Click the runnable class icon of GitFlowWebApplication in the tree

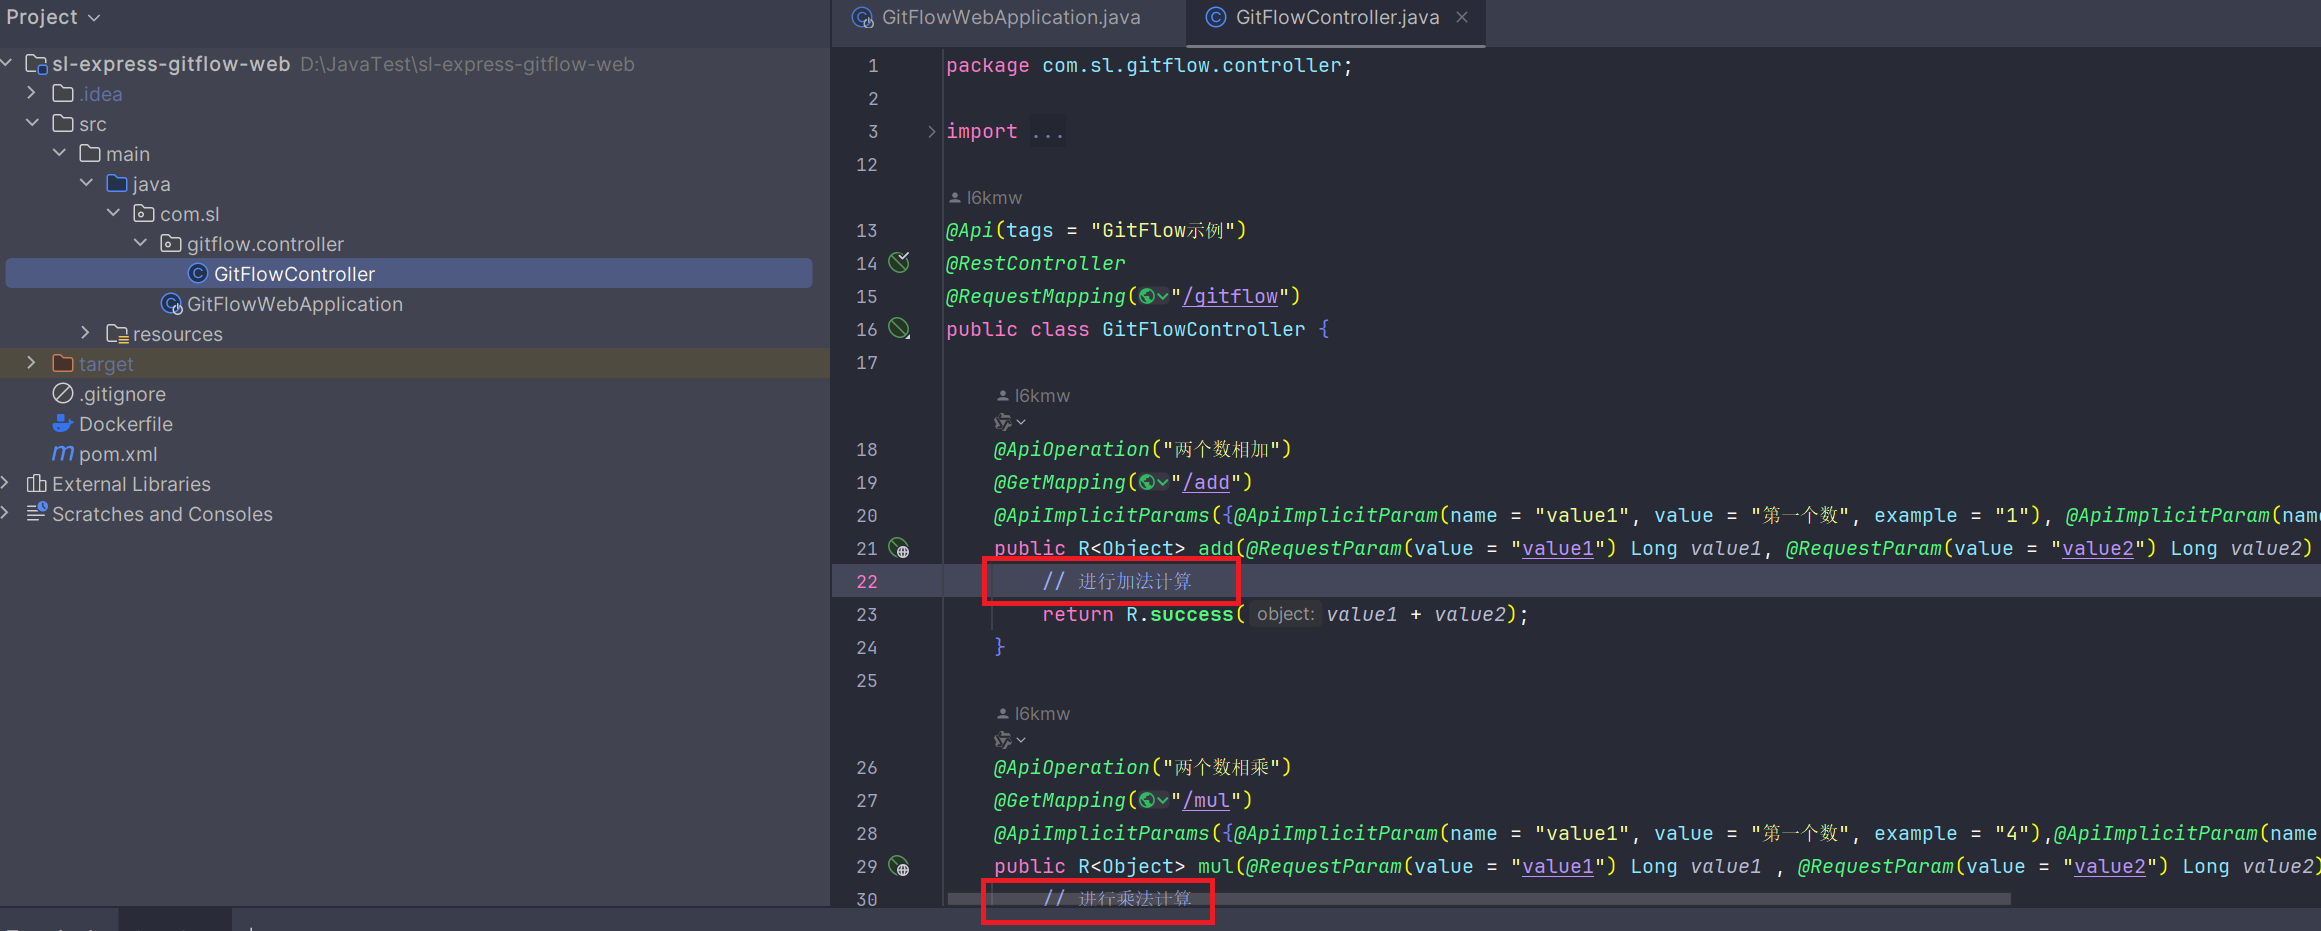tap(172, 303)
